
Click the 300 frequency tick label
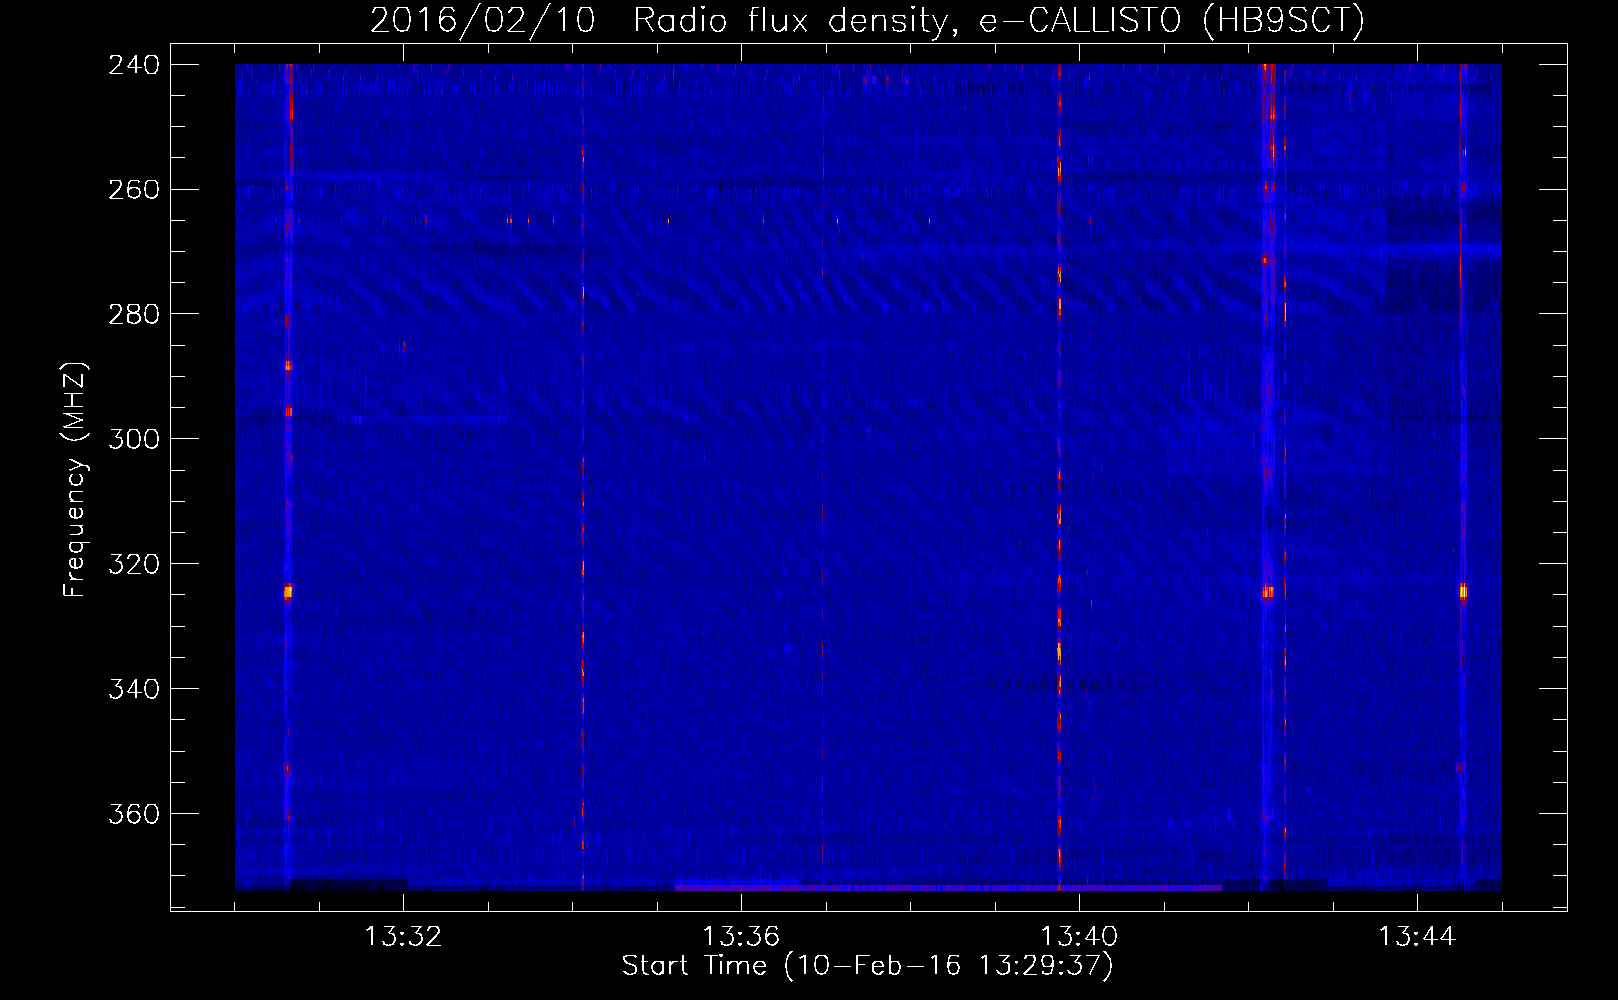tap(134, 439)
